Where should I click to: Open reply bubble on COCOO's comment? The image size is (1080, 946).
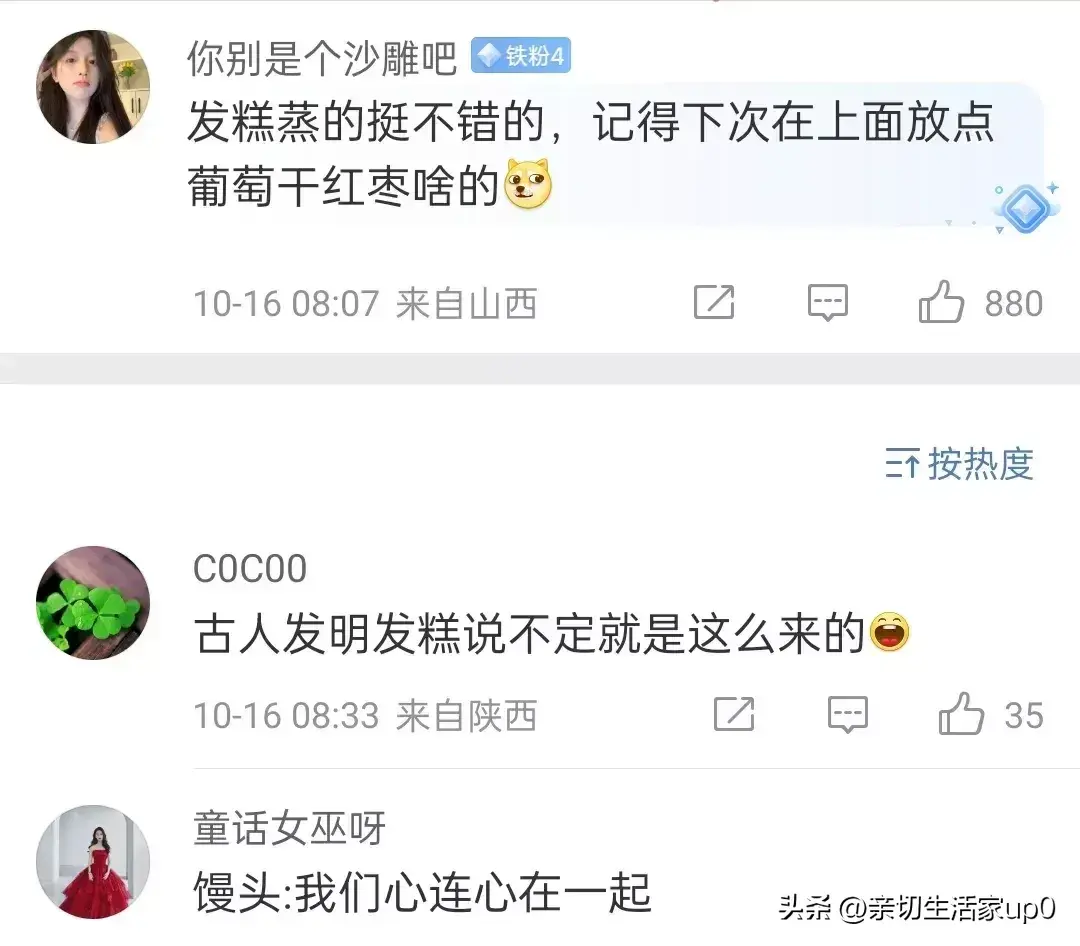(847, 714)
